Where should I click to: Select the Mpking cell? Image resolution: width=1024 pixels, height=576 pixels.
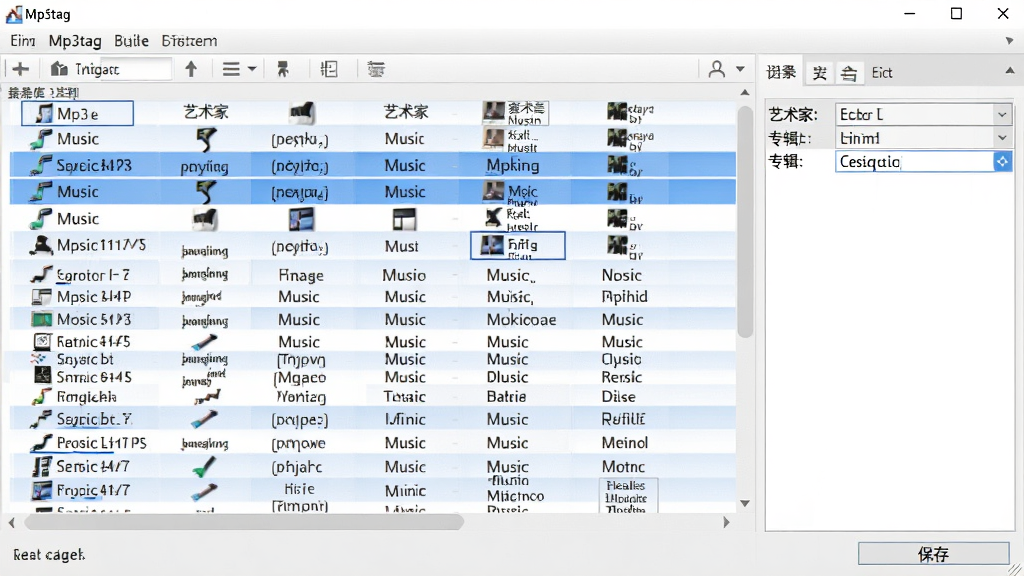point(513,165)
